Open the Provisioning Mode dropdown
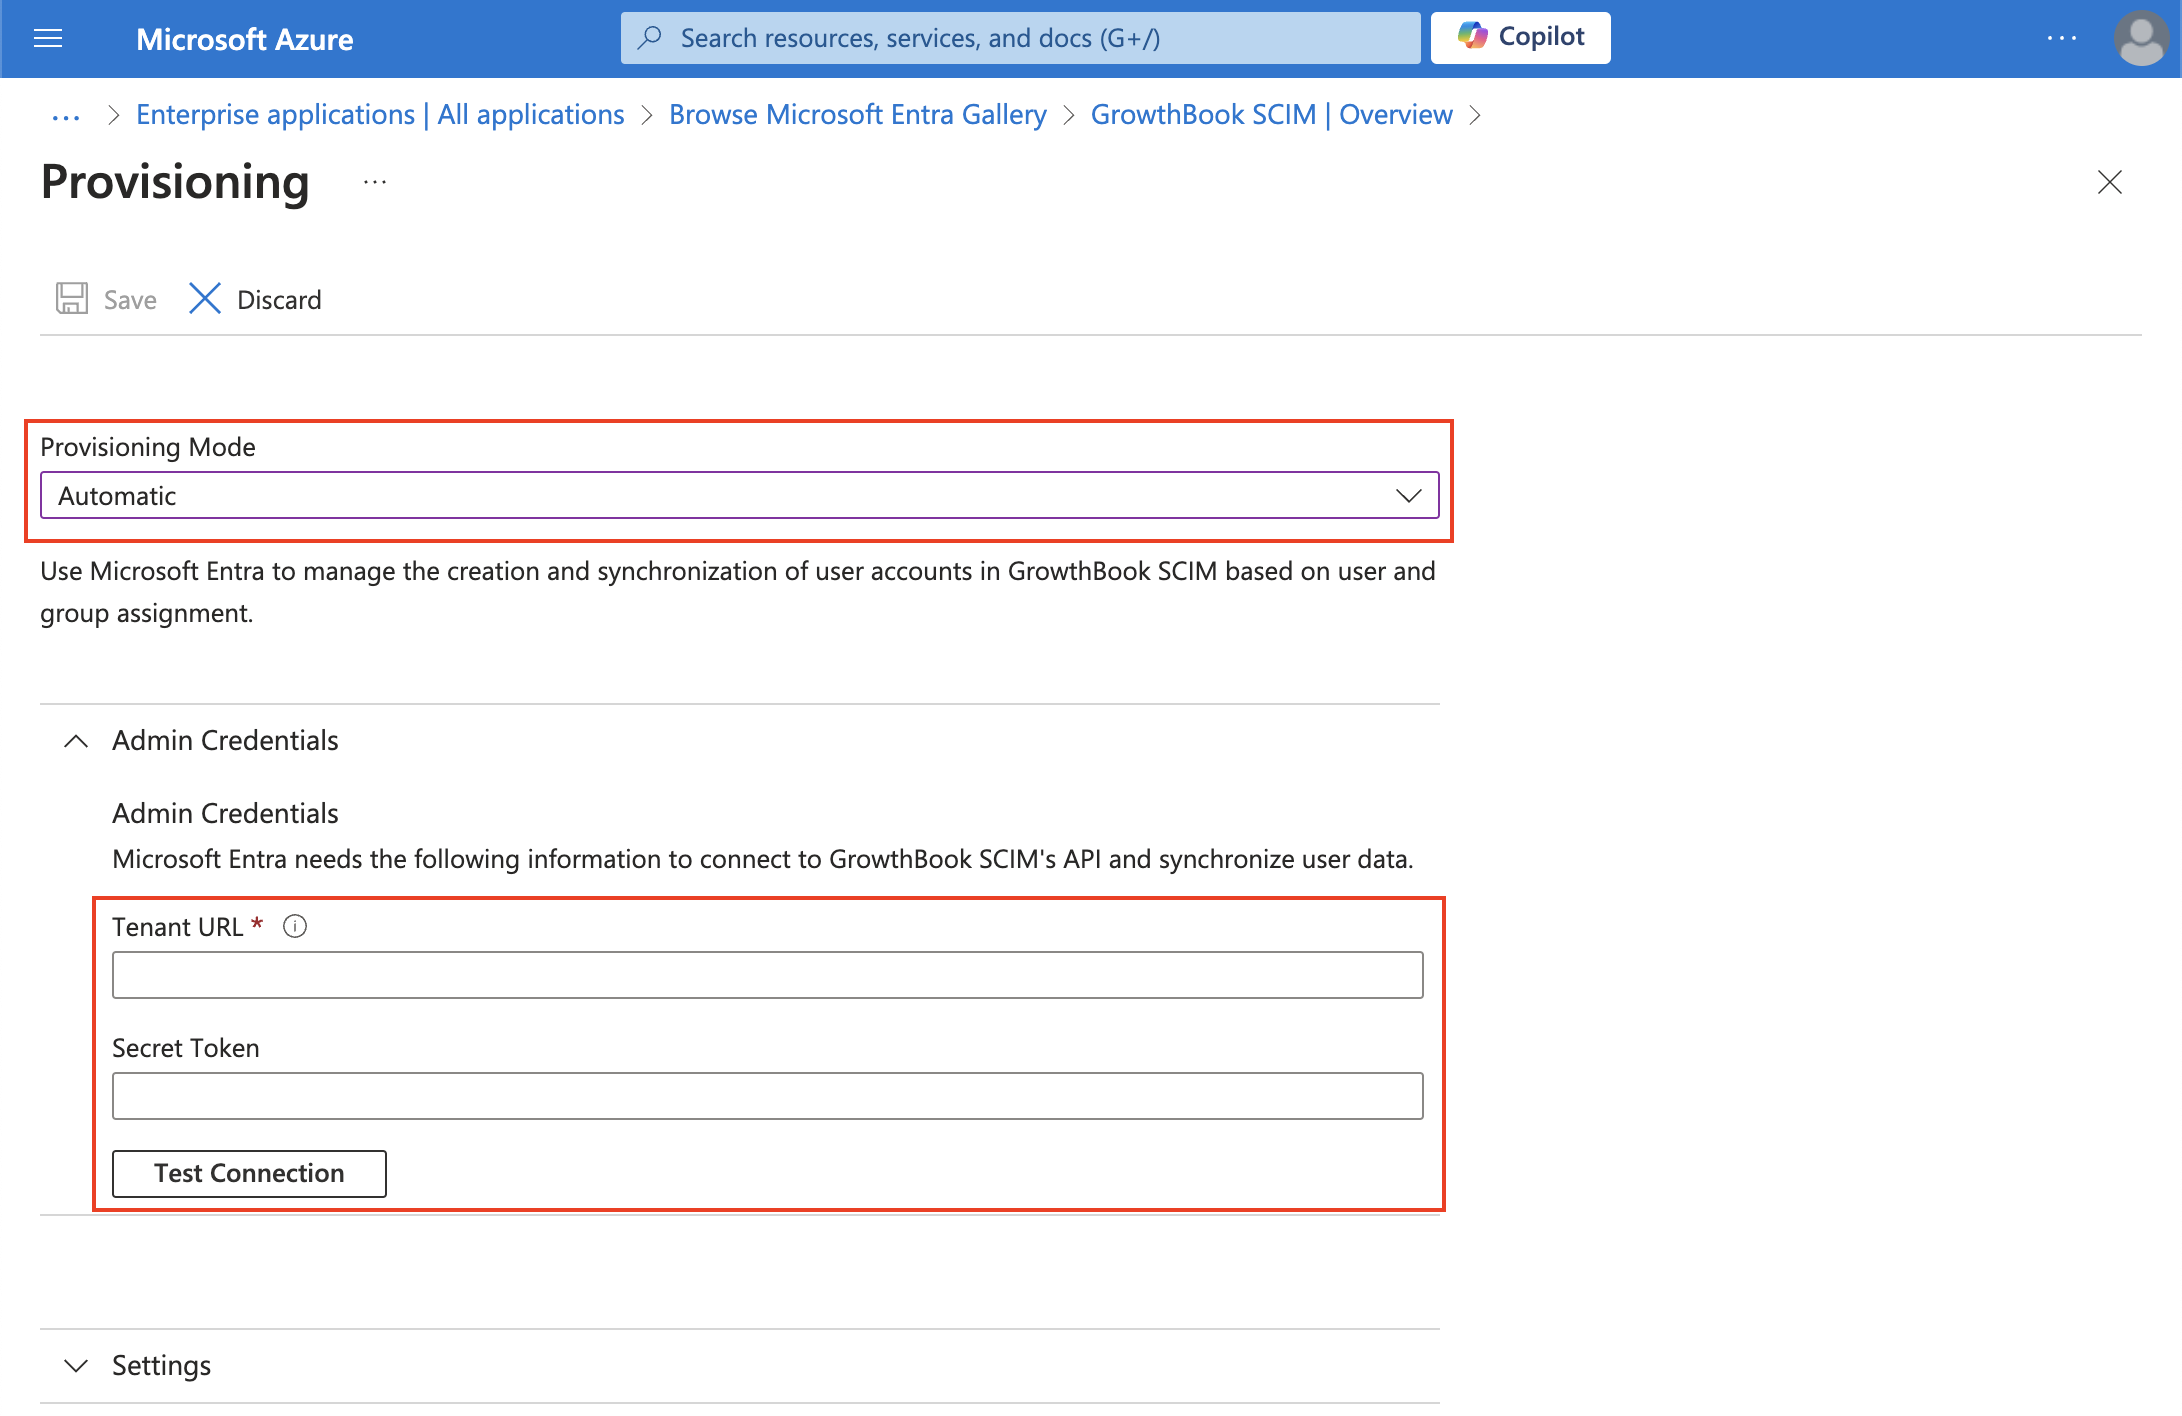This screenshot has height=1416, width=2182. (x=739, y=495)
